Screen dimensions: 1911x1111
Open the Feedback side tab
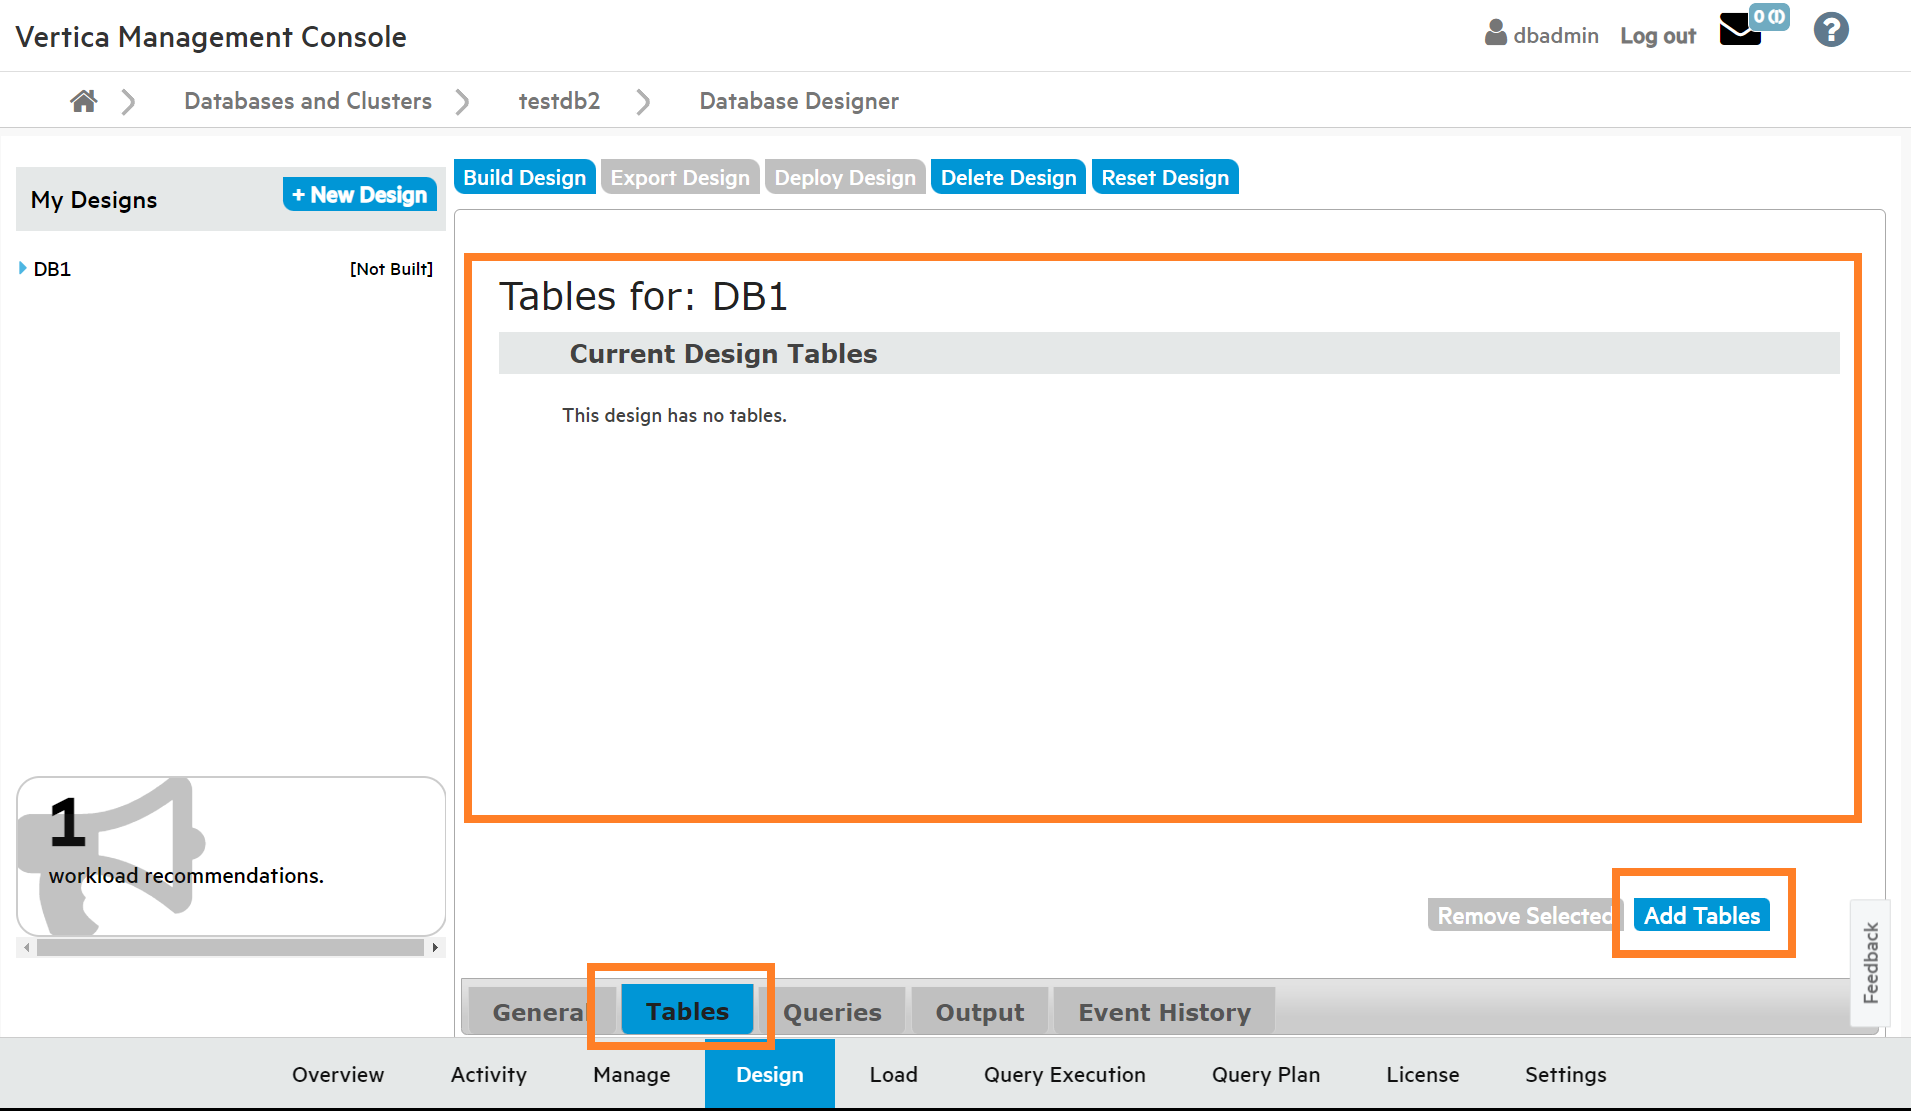[x=1870, y=962]
